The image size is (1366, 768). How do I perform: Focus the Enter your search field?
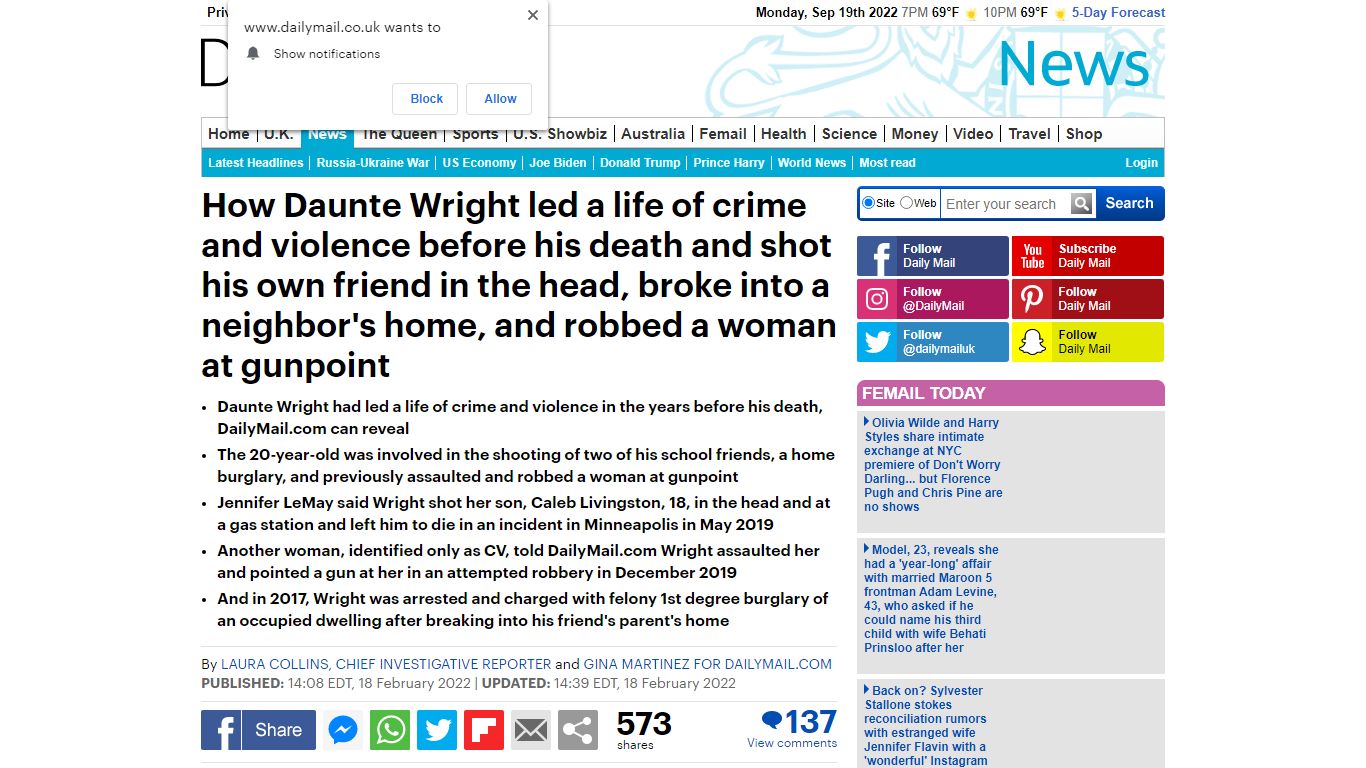1005,204
